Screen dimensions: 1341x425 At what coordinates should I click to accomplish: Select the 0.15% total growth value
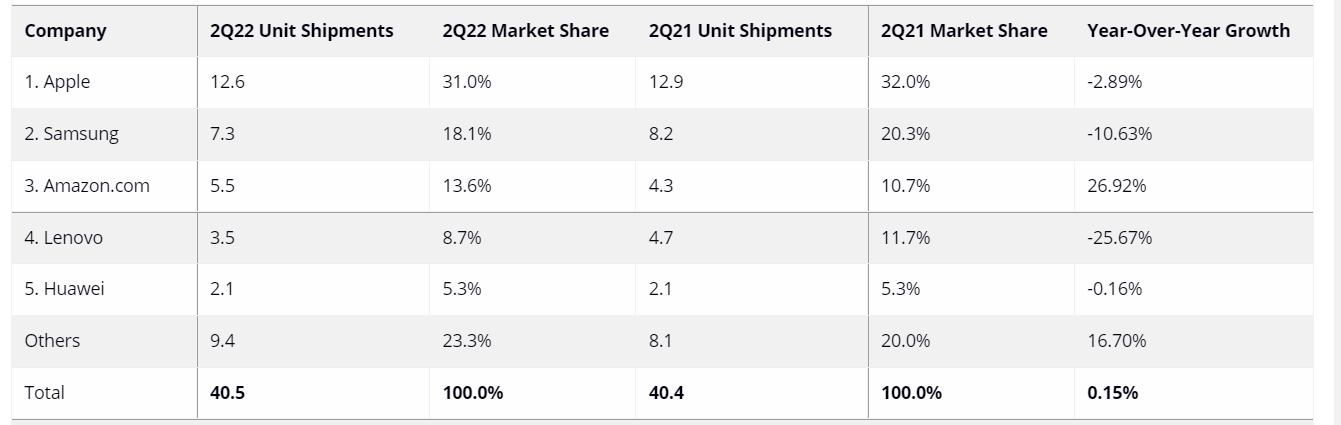point(1112,393)
